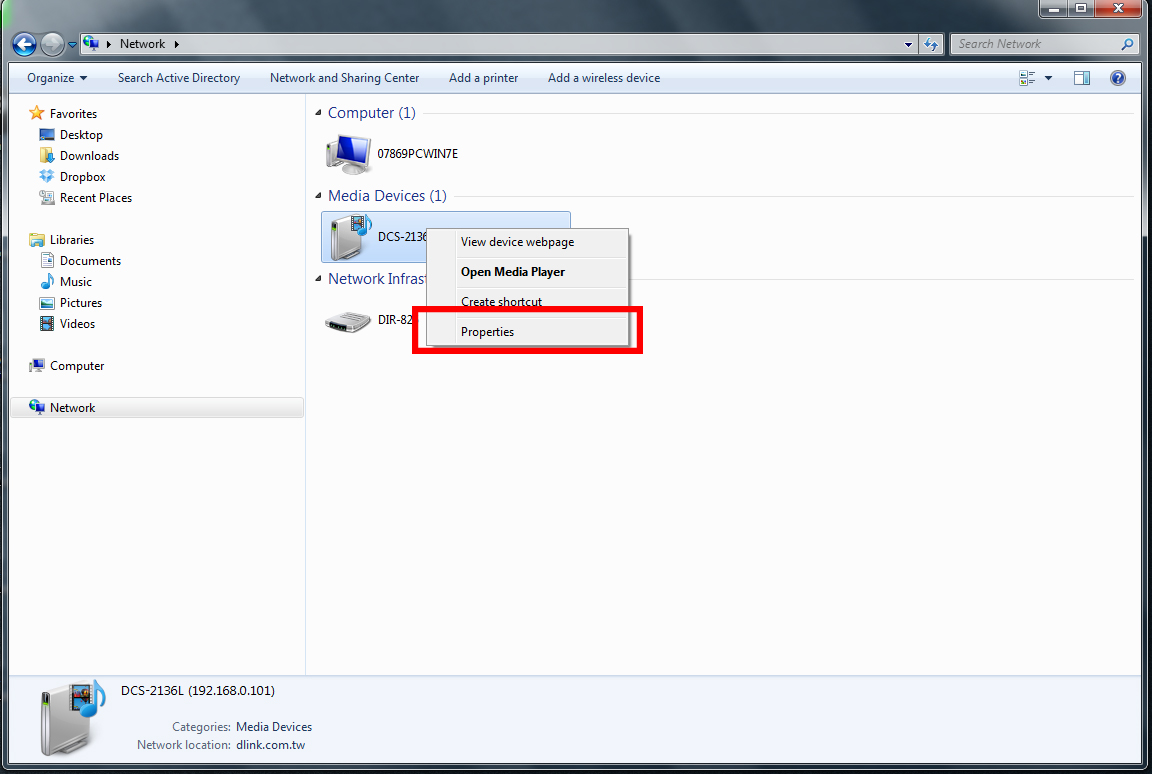Toggle the preview pane icon

(1081, 78)
